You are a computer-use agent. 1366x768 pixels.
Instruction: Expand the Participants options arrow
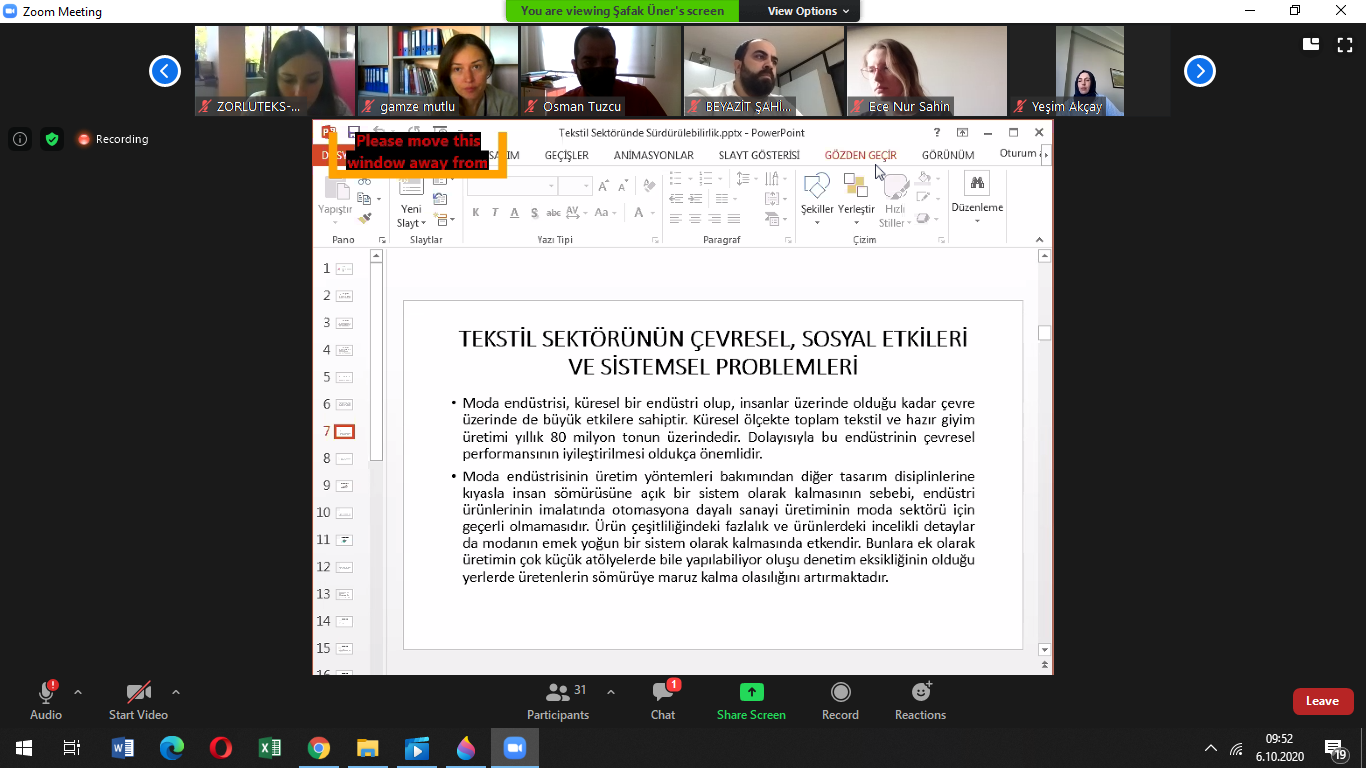pos(611,692)
